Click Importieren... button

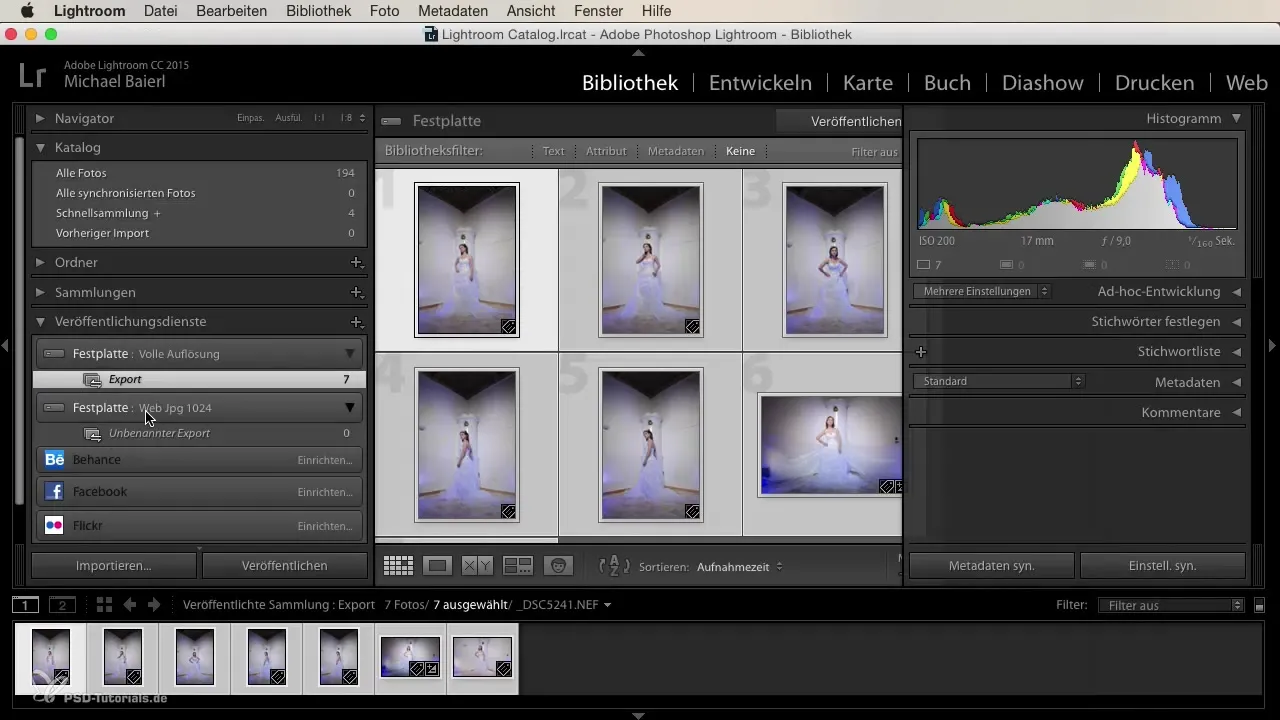click(x=114, y=565)
